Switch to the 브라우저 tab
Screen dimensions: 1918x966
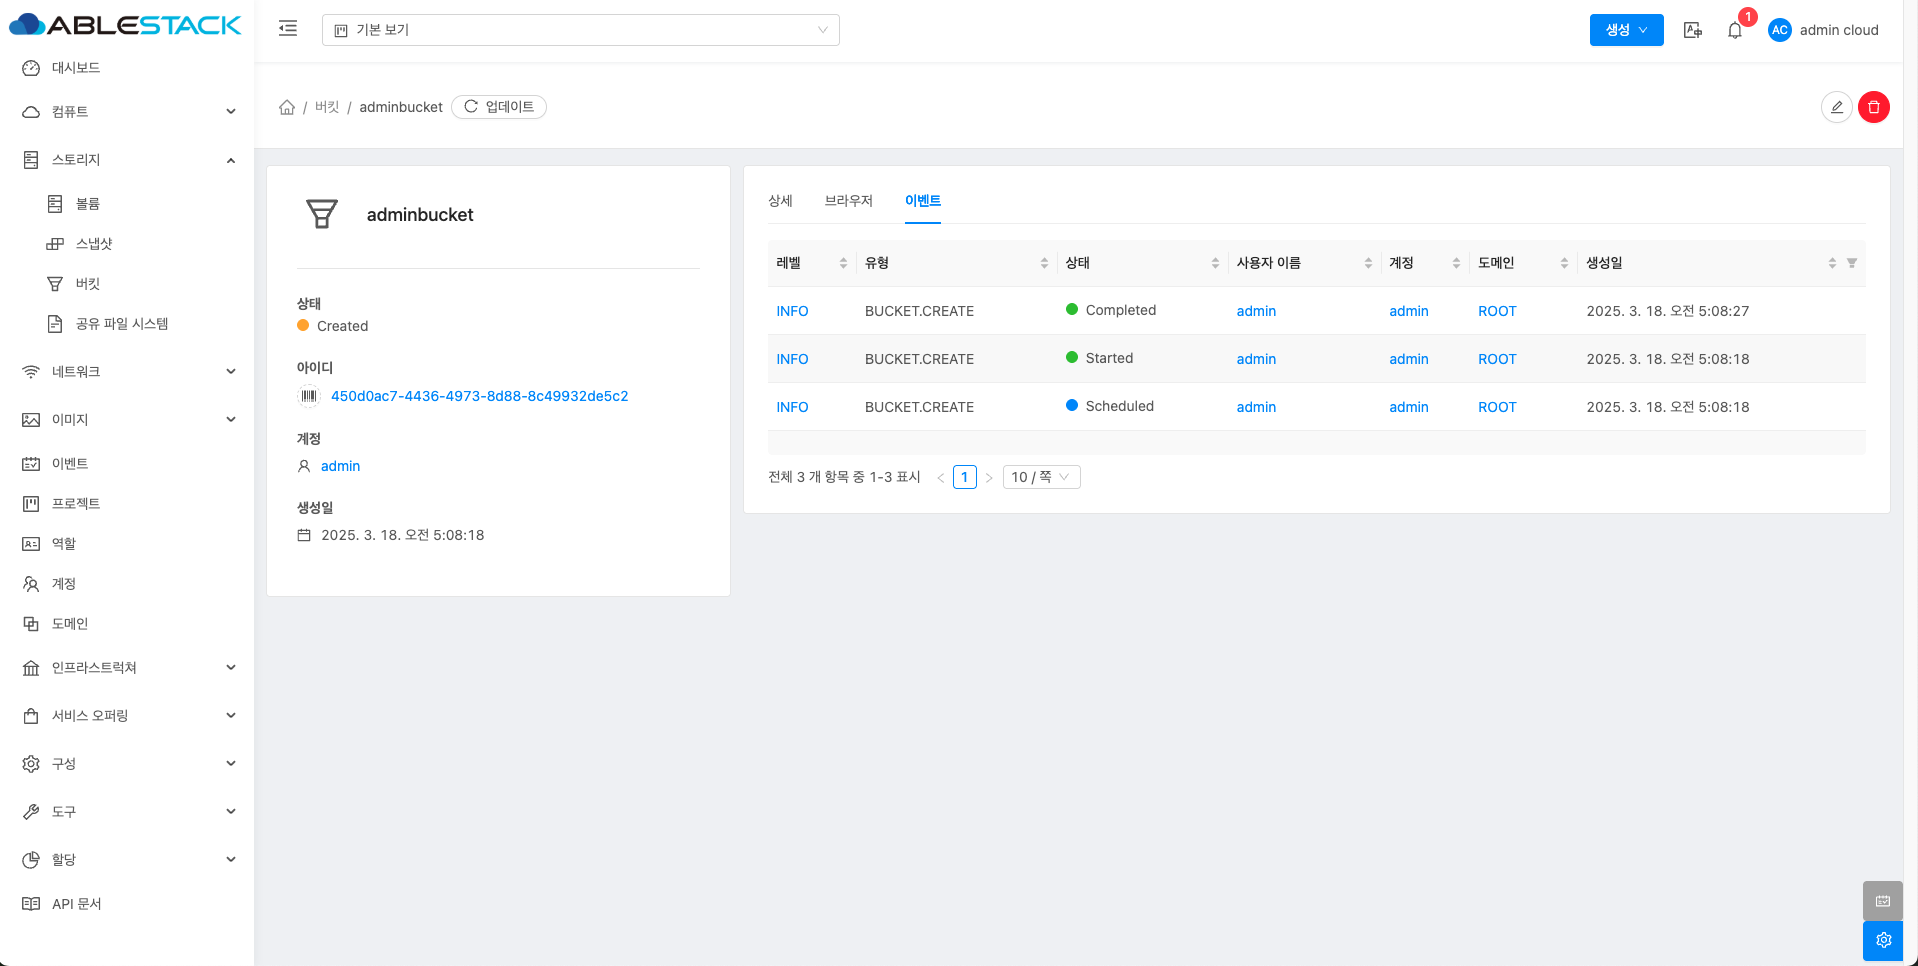848,201
